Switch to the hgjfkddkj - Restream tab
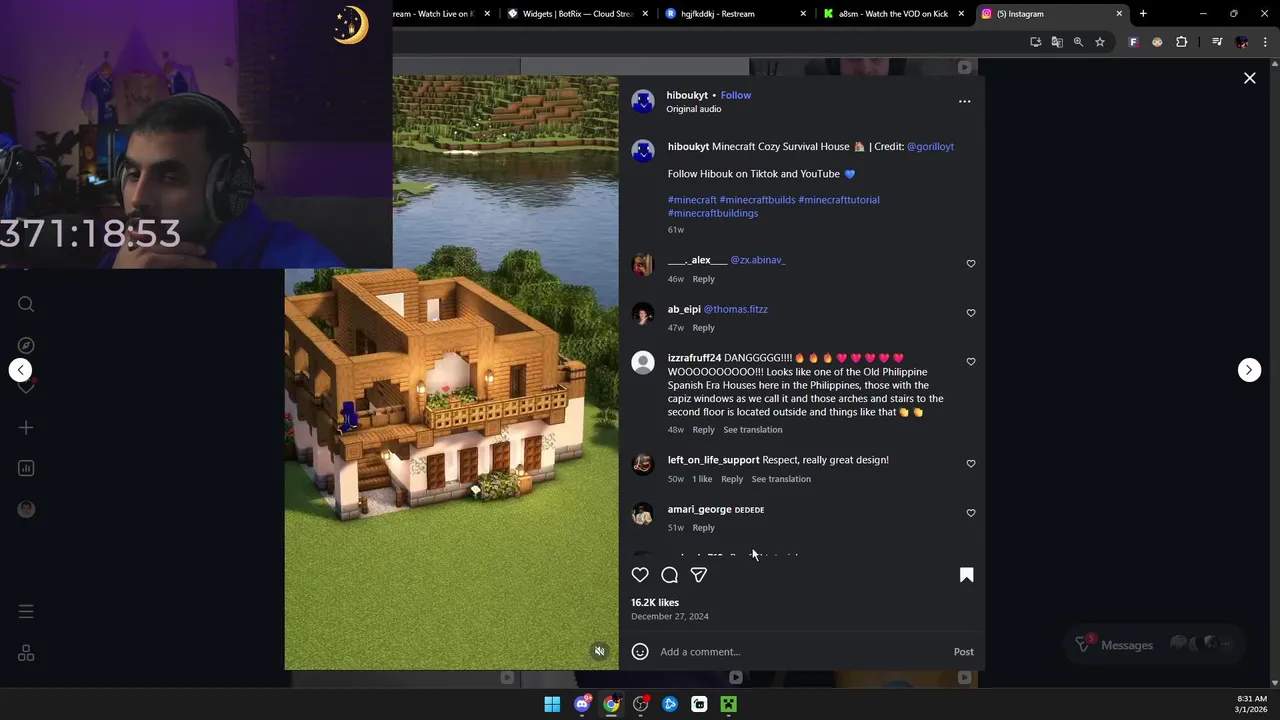This screenshot has width=1280, height=720. [733, 14]
